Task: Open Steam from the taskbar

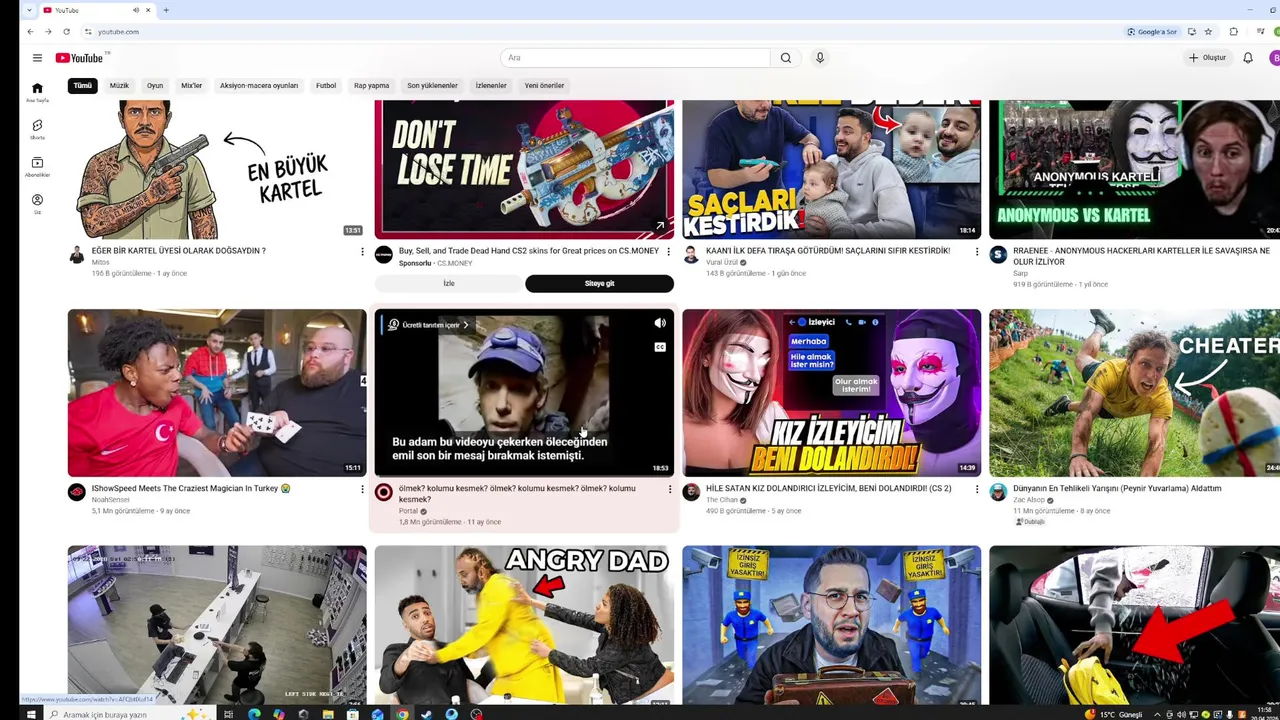Action: (427, 714)
